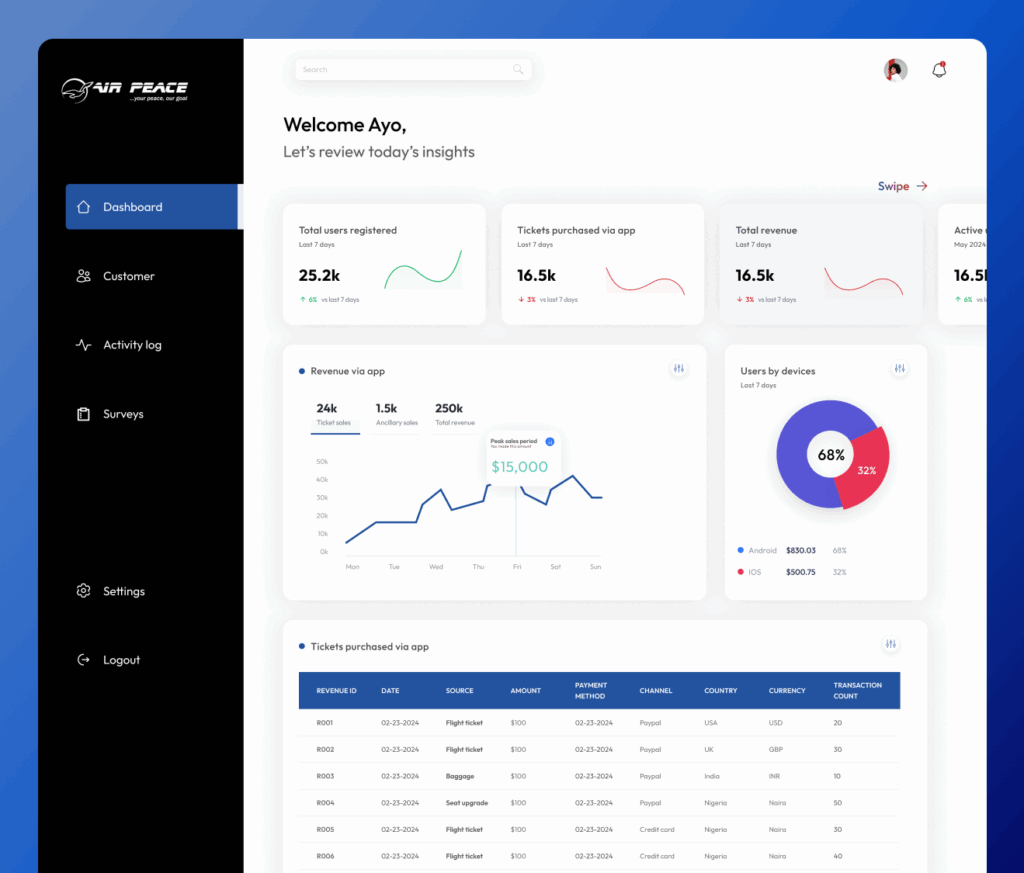This screenshot has width=1024, height=873.
Task: Log out using the sidebar Logout
Action: [x=121, y=660]
